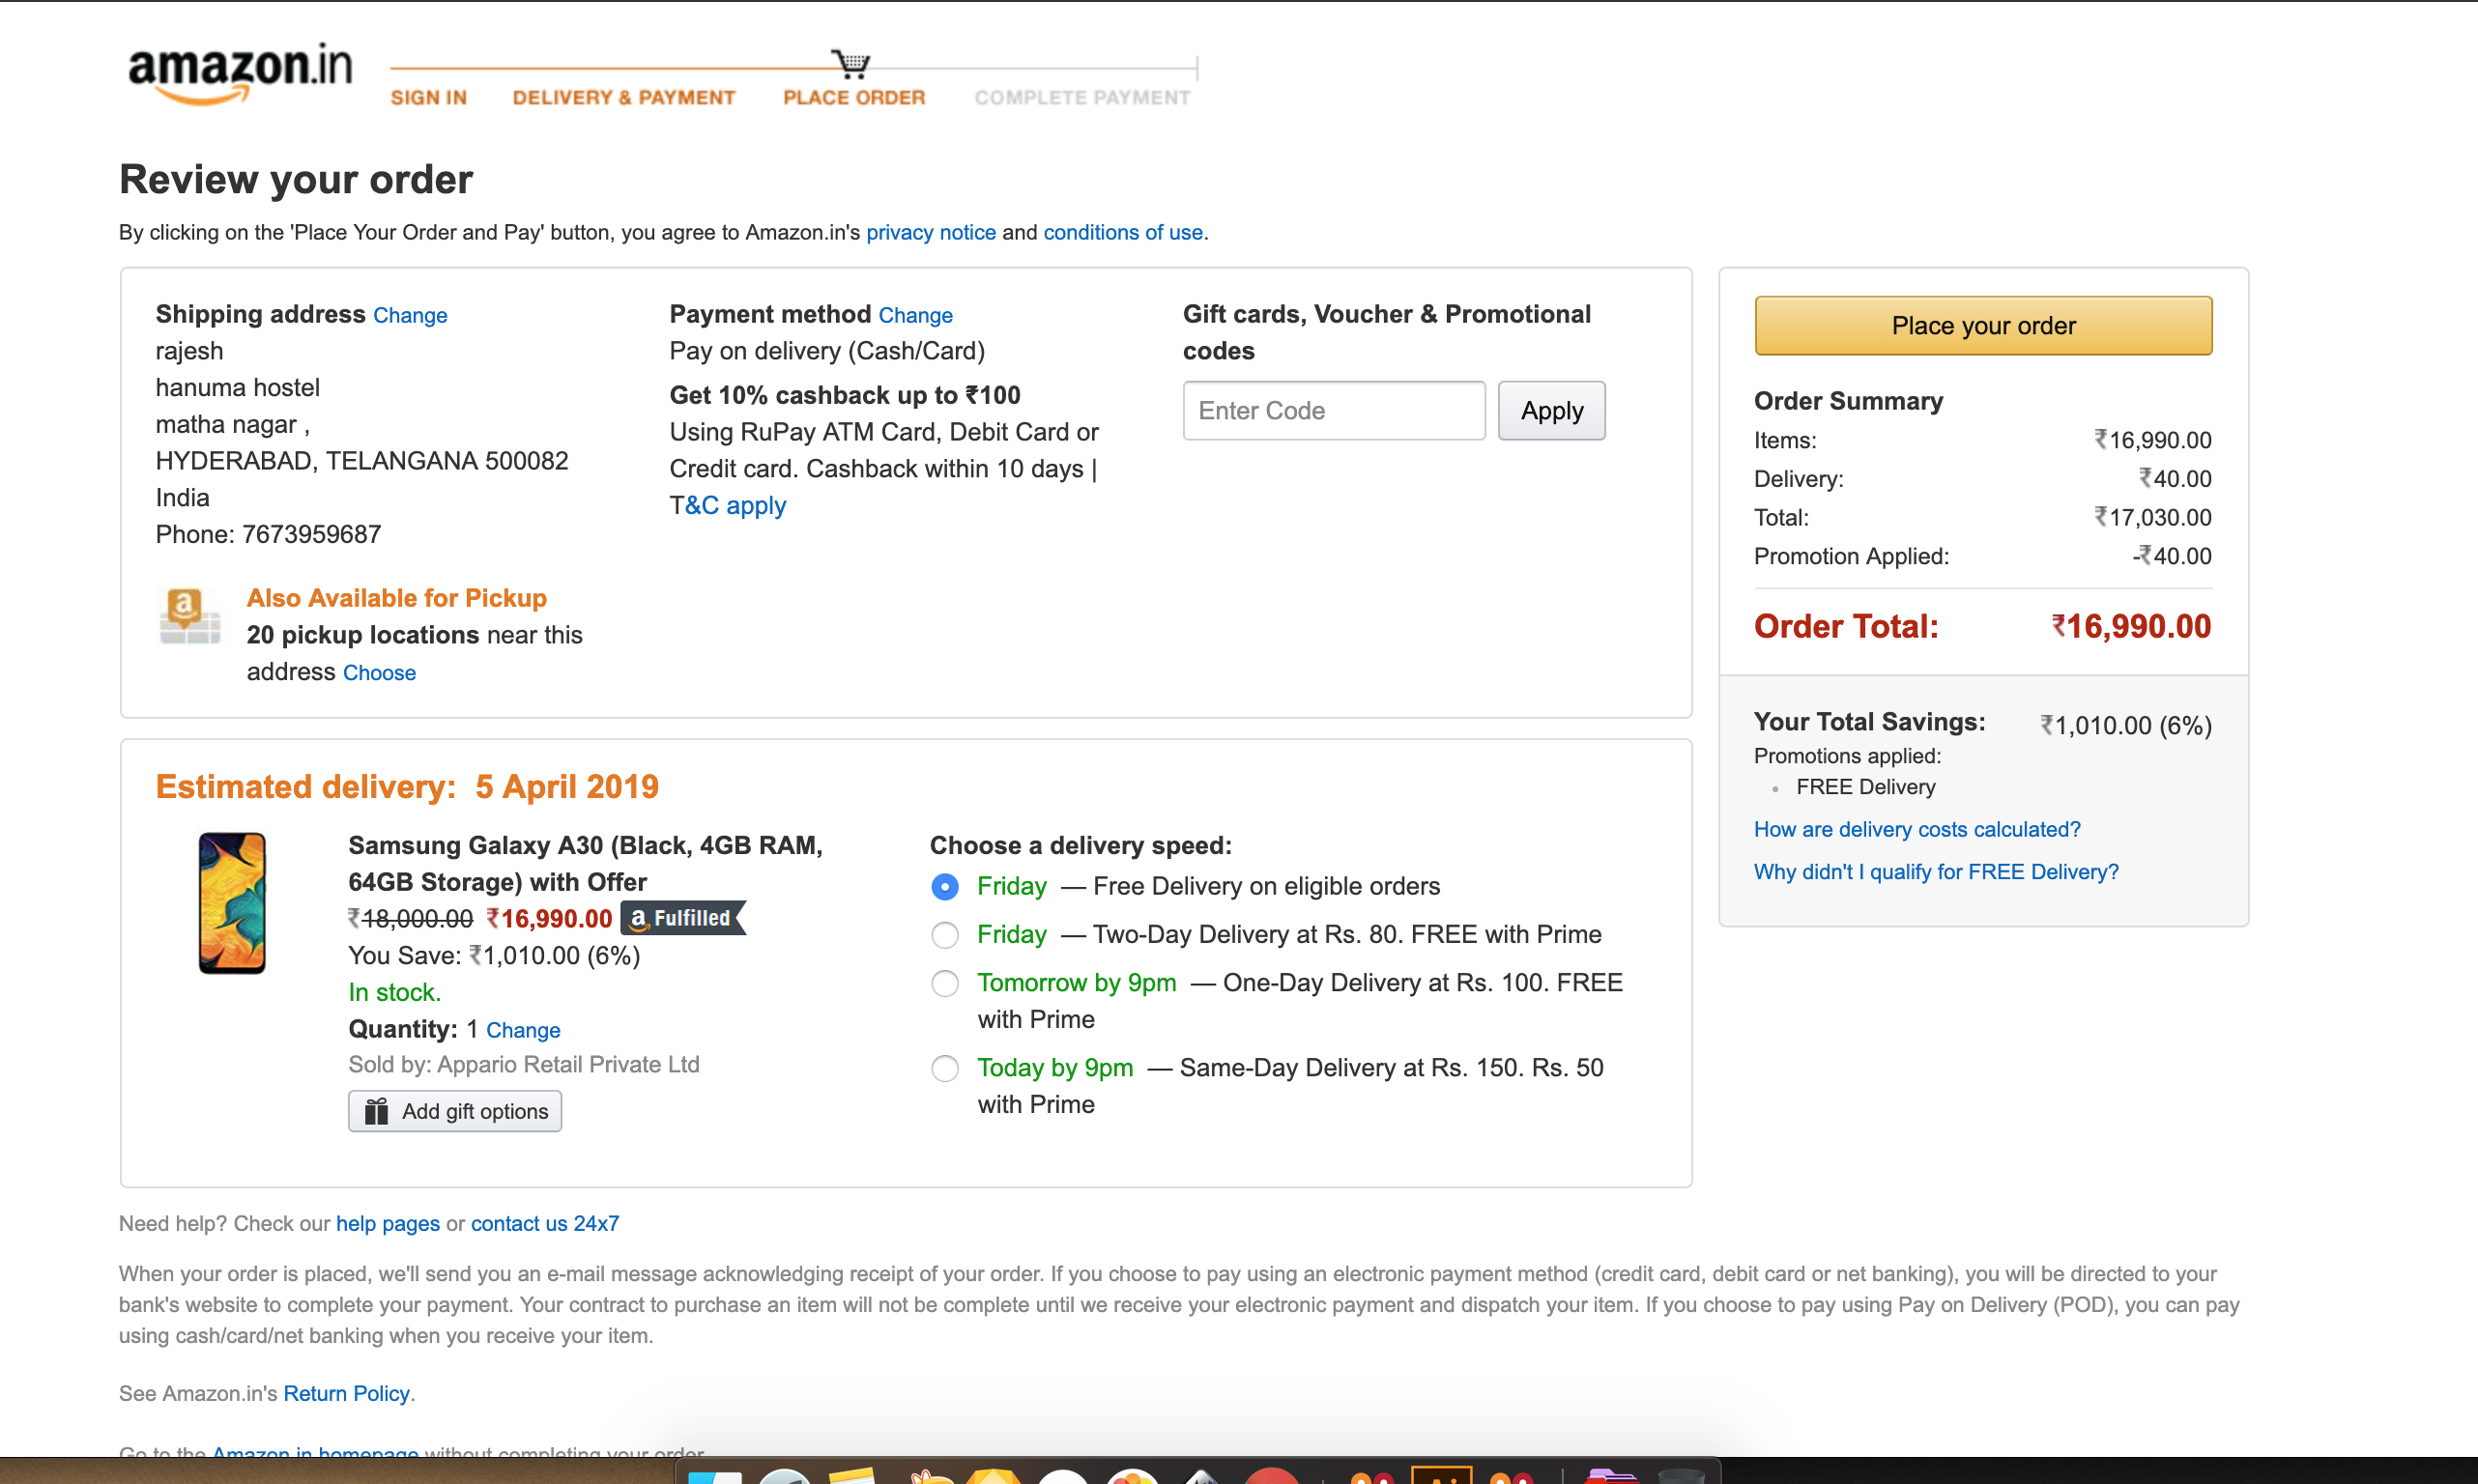Apply the promotional code
This screenshot has height=1484, width=2478.
tap(1550, 411)
